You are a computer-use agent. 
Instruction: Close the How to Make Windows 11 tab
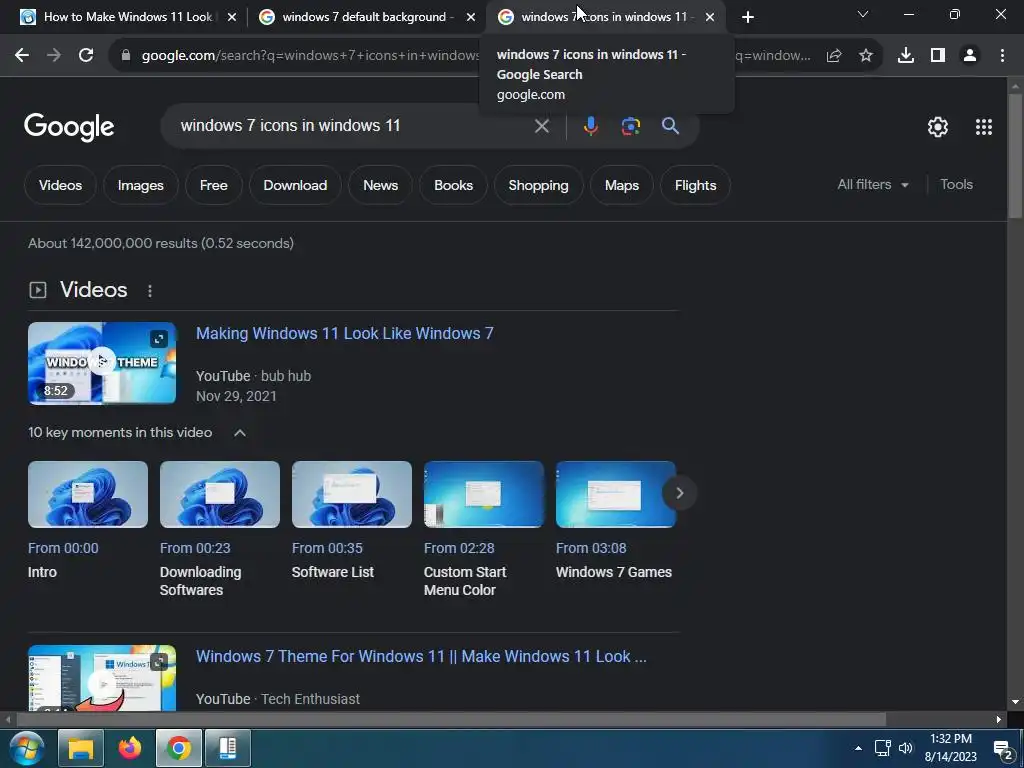(x=232, y=17)
